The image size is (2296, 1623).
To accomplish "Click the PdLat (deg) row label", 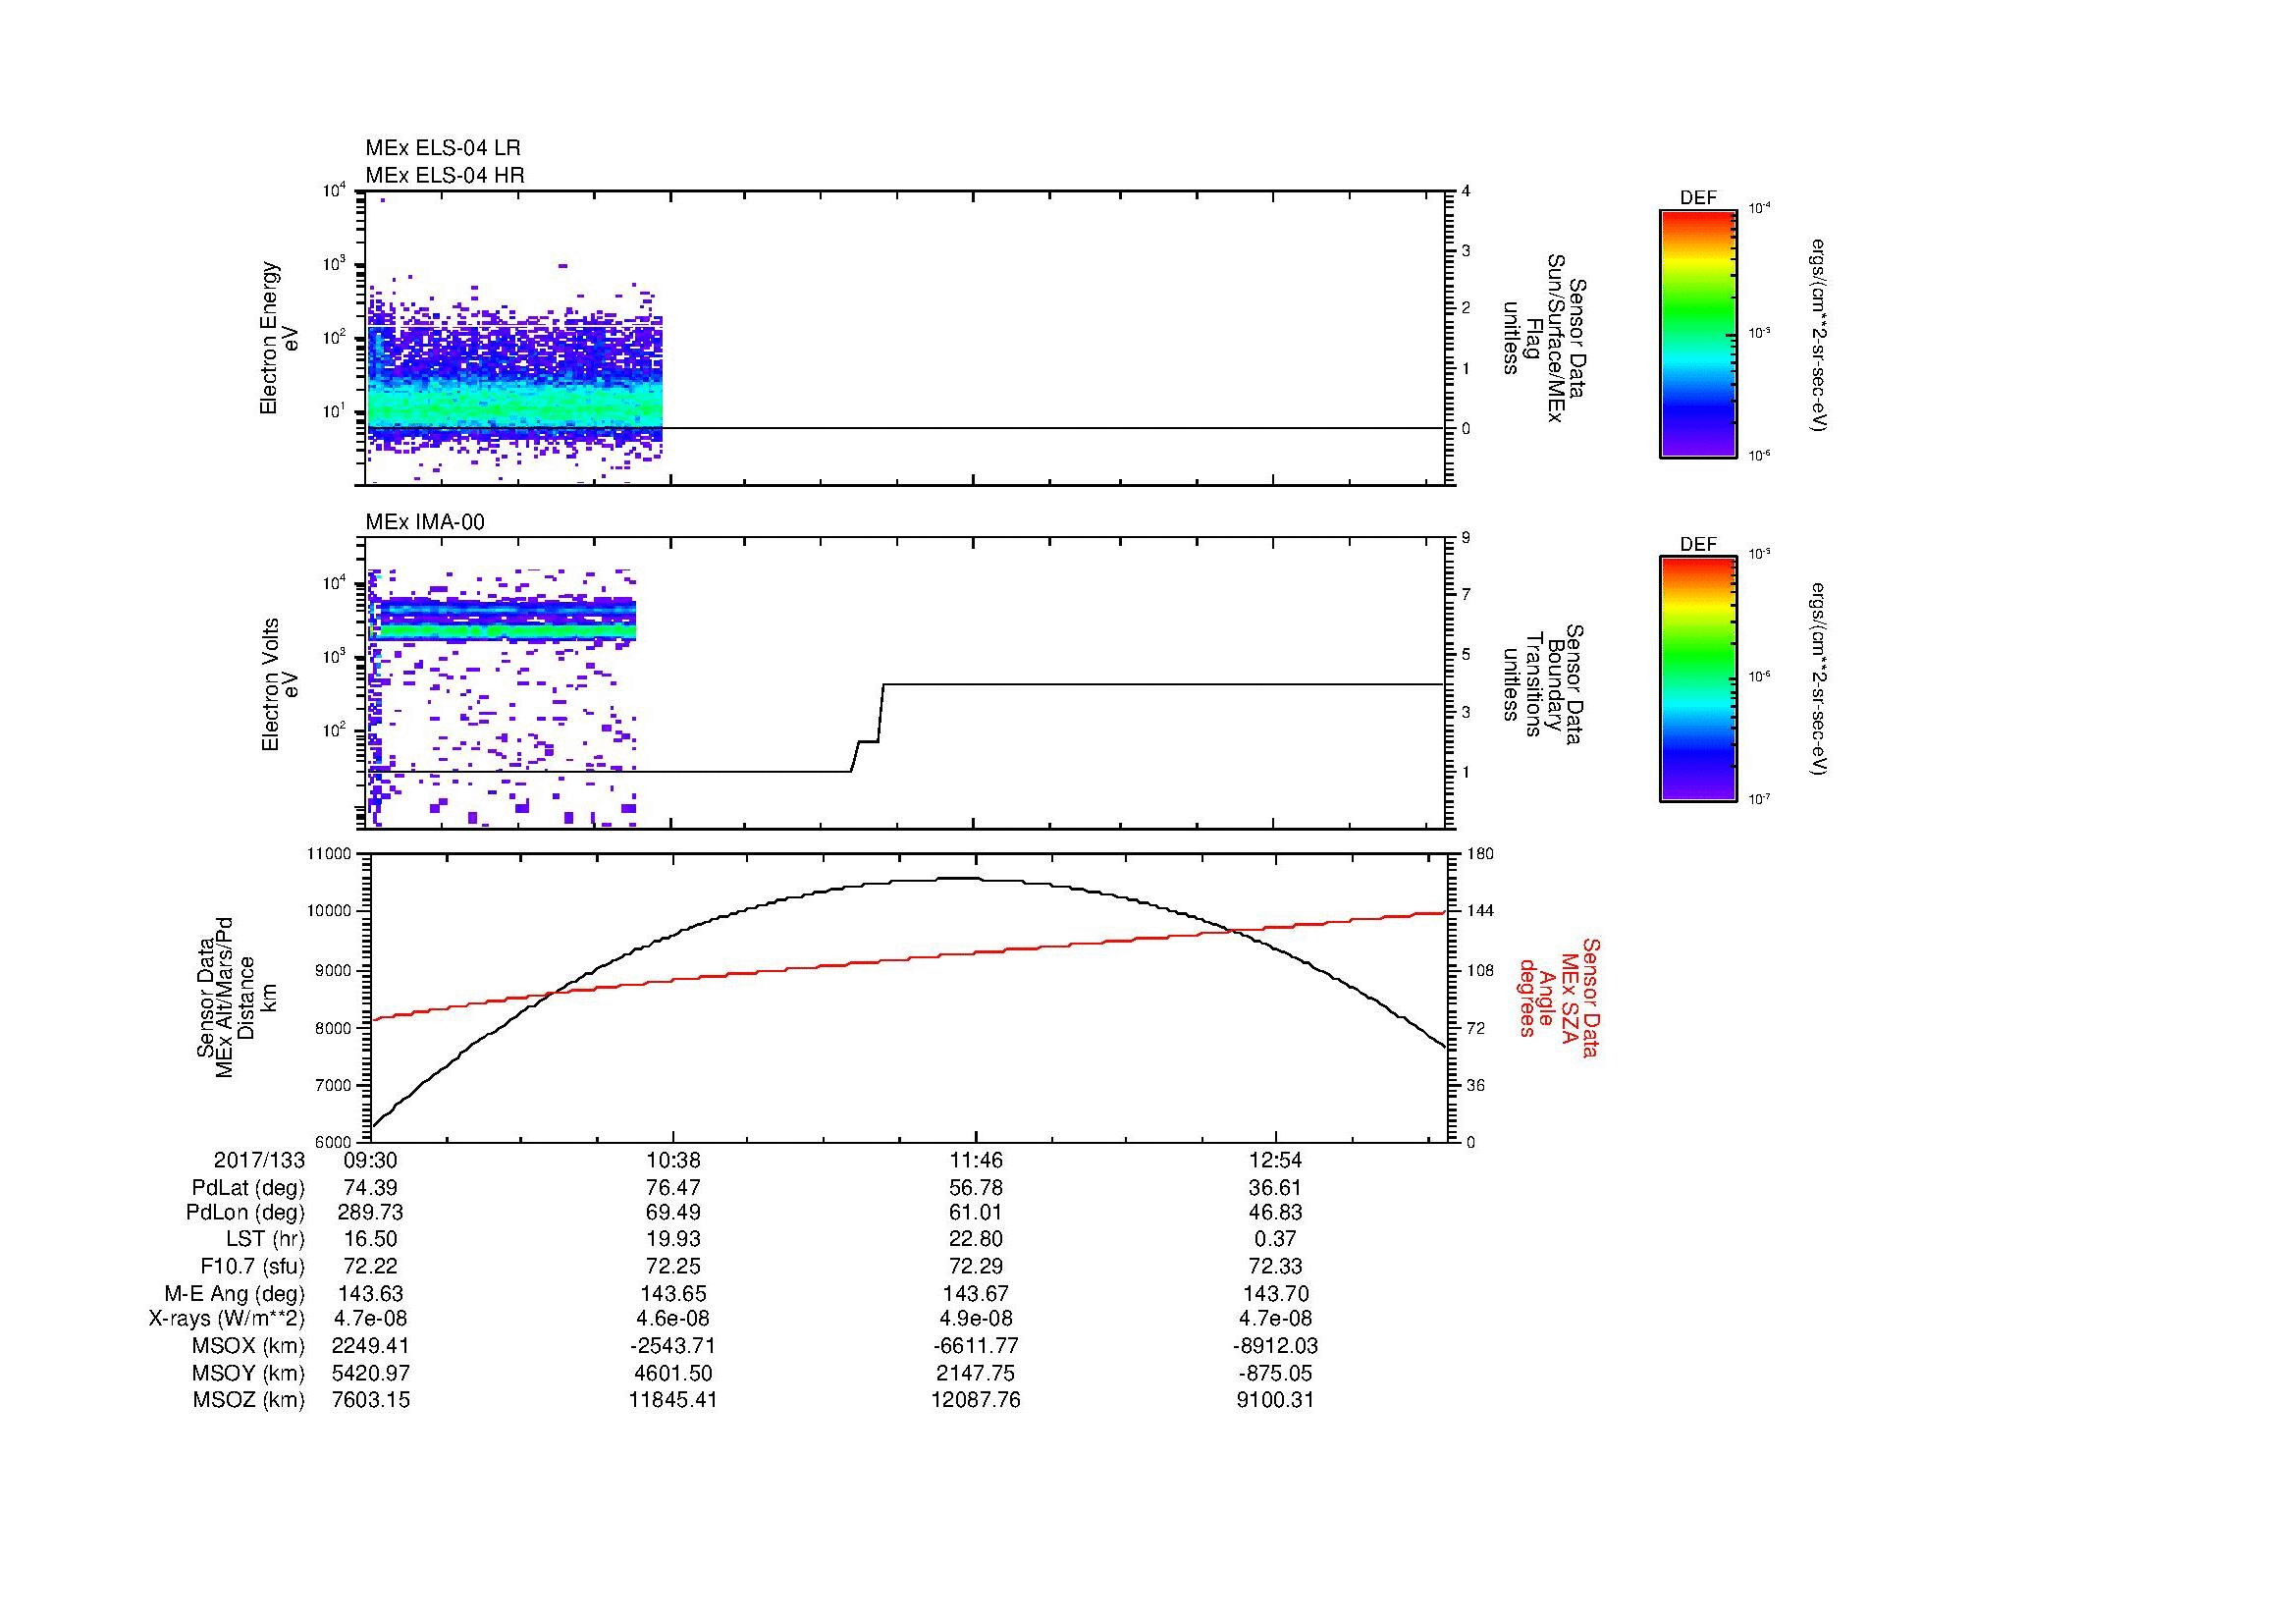I will coord(248,1188).
